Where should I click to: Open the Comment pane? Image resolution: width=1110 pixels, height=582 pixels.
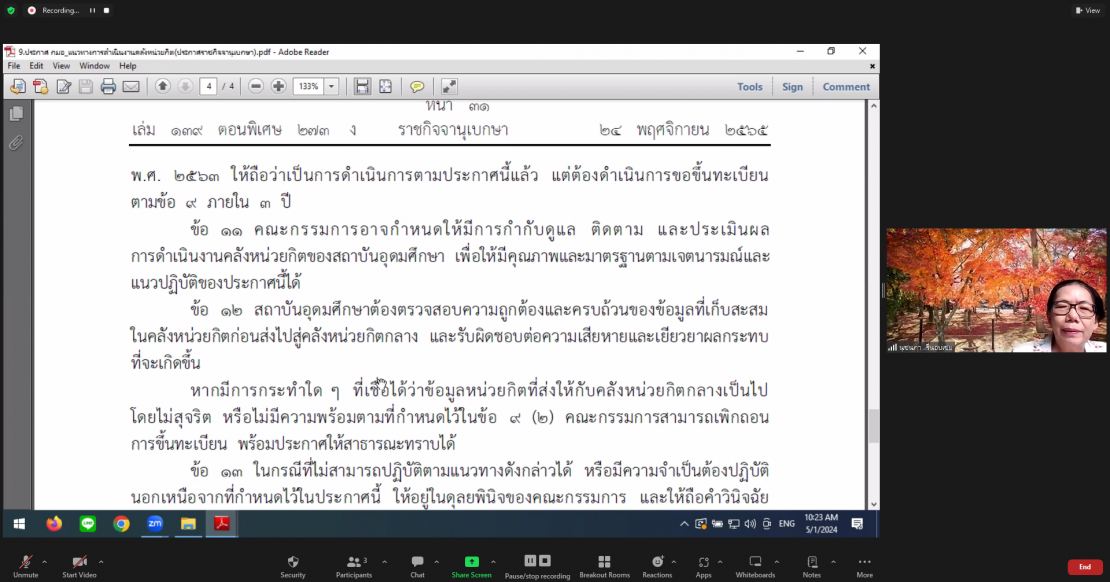[846, 86]
